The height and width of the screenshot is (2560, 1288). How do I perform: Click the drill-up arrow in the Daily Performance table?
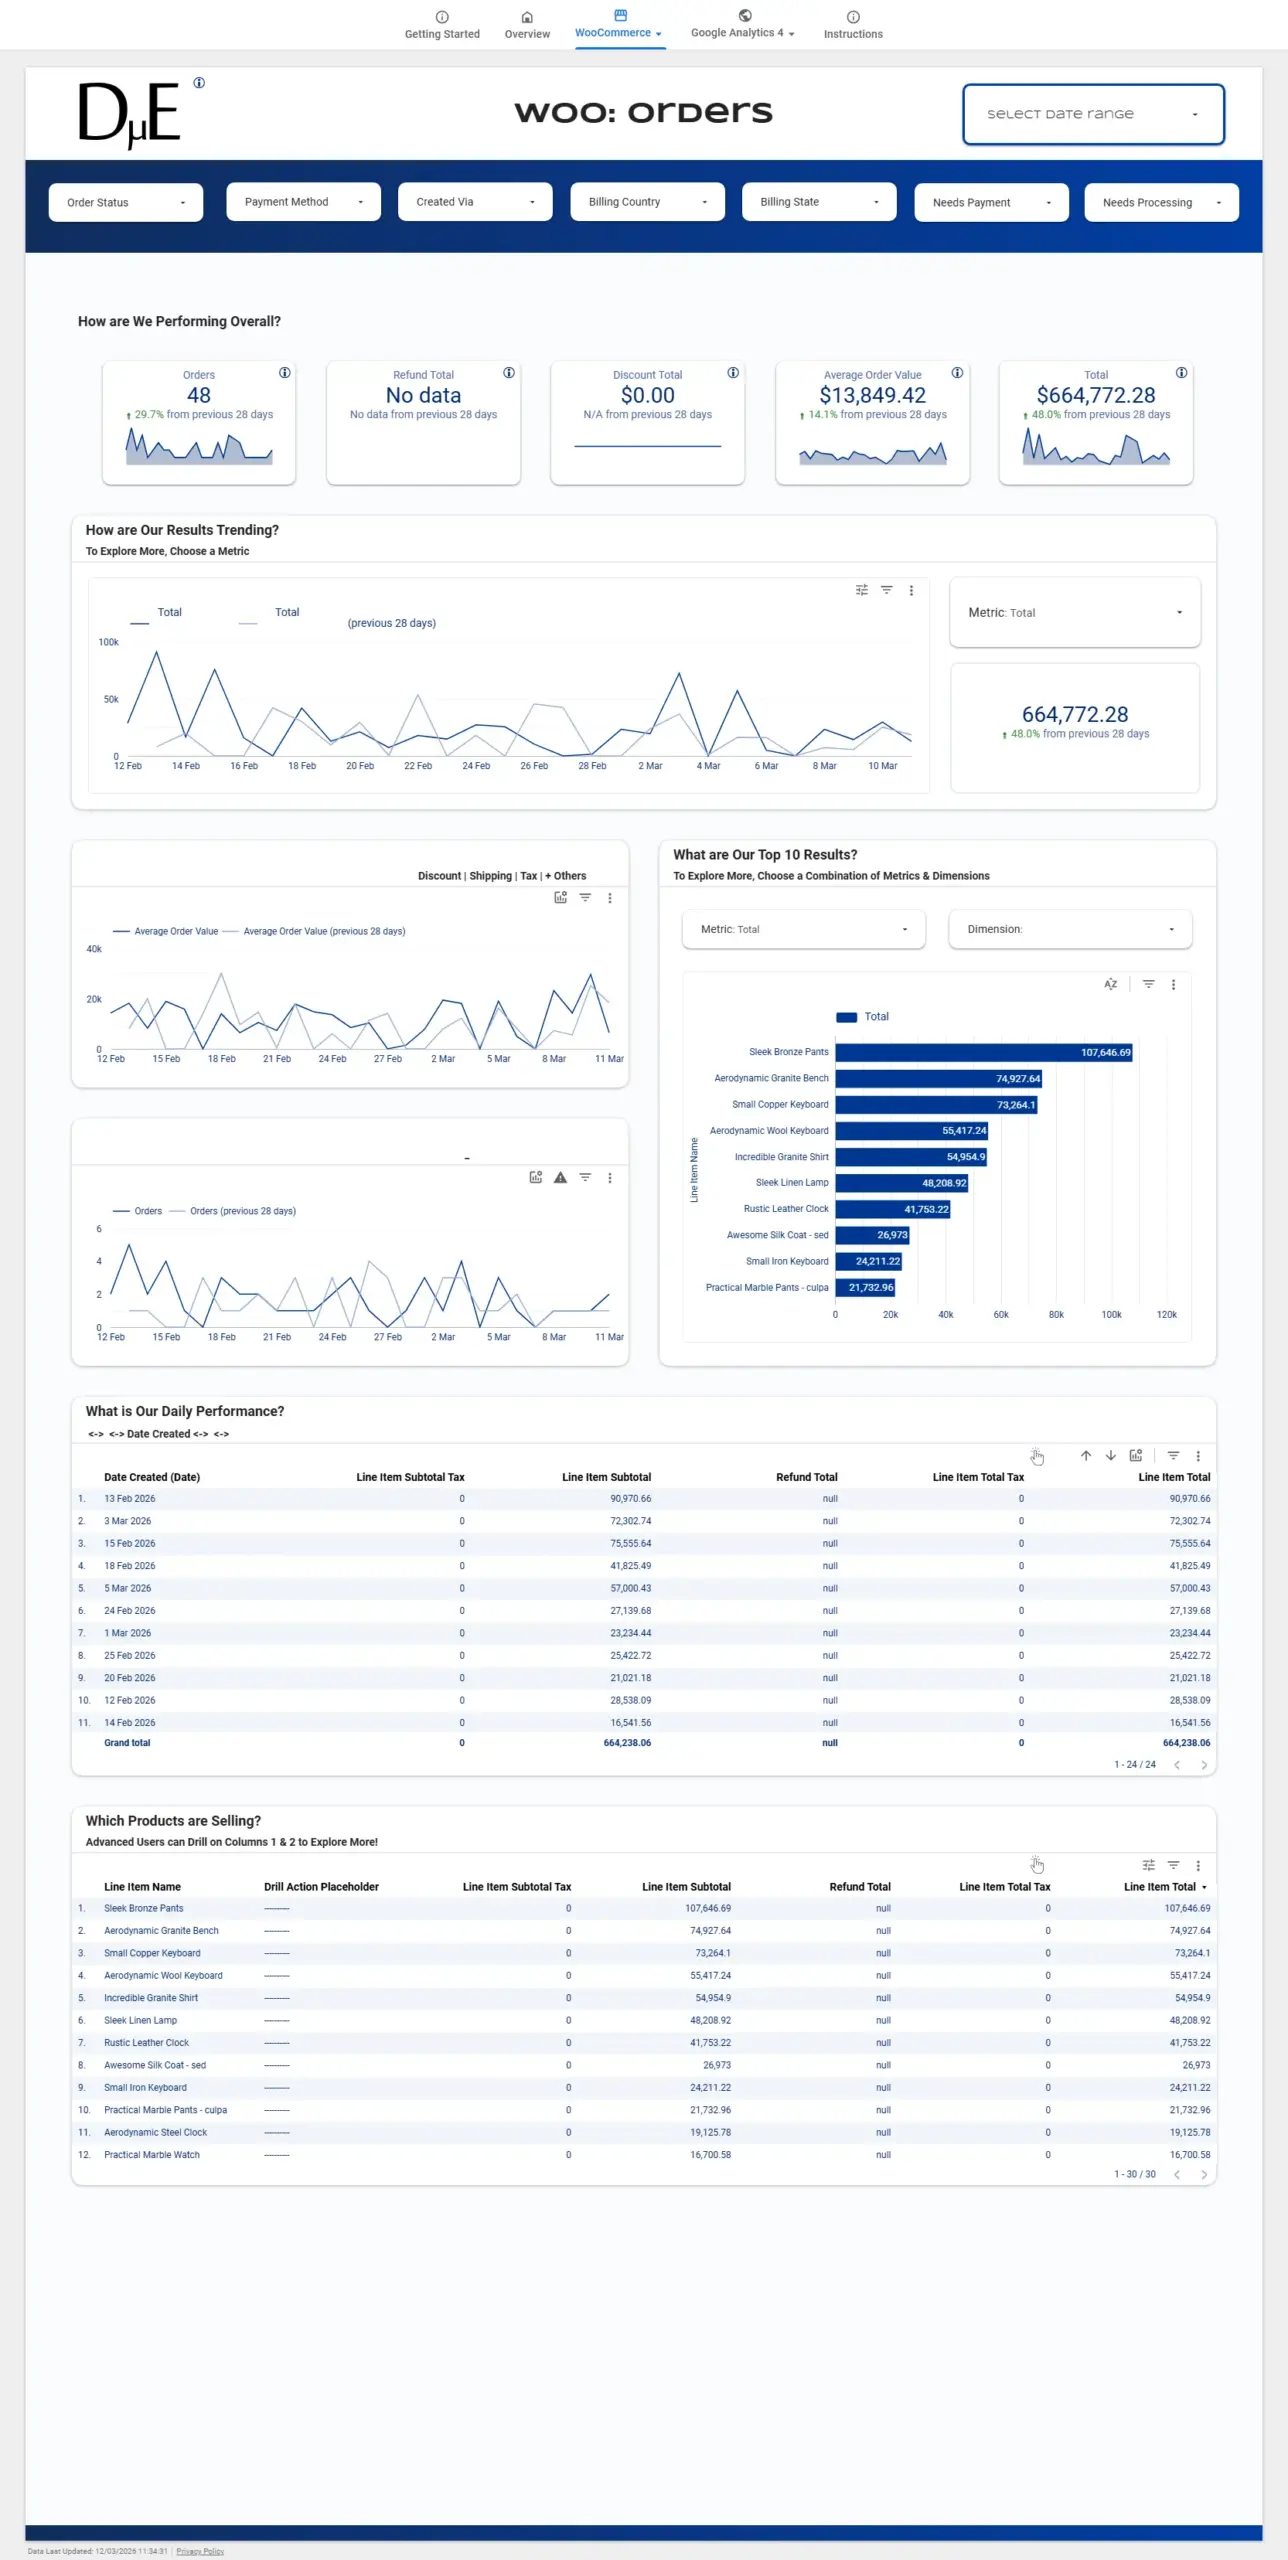tap(1086, 1456)
